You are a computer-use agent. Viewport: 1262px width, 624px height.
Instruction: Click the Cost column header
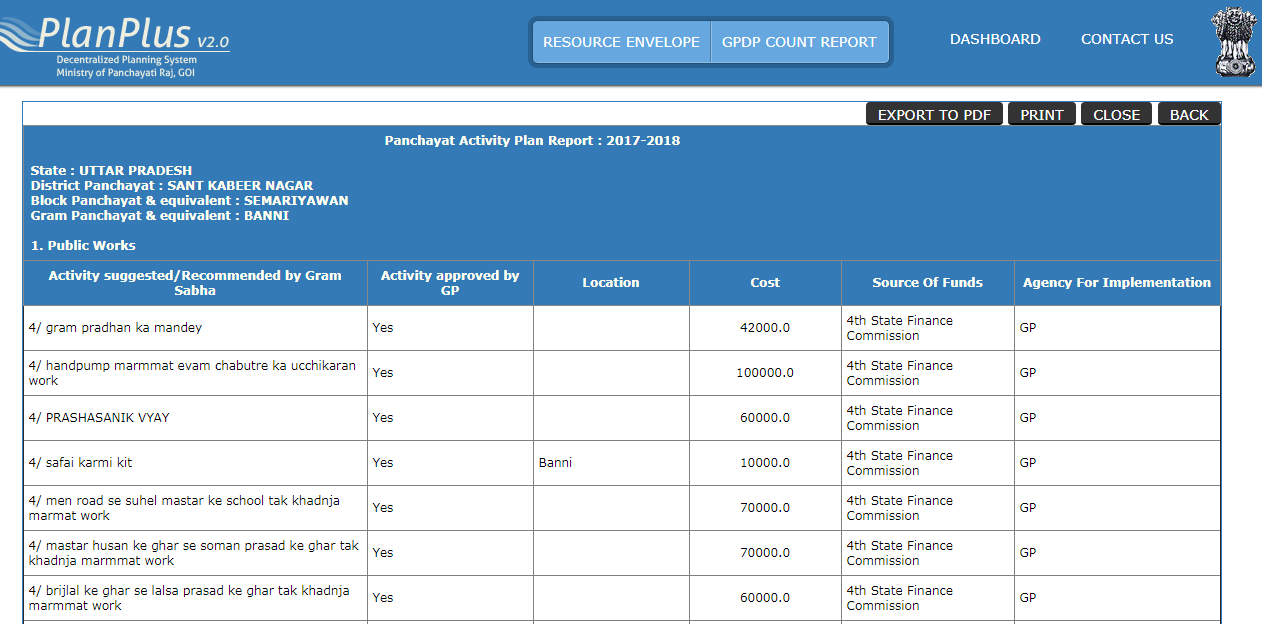[765, 283]
